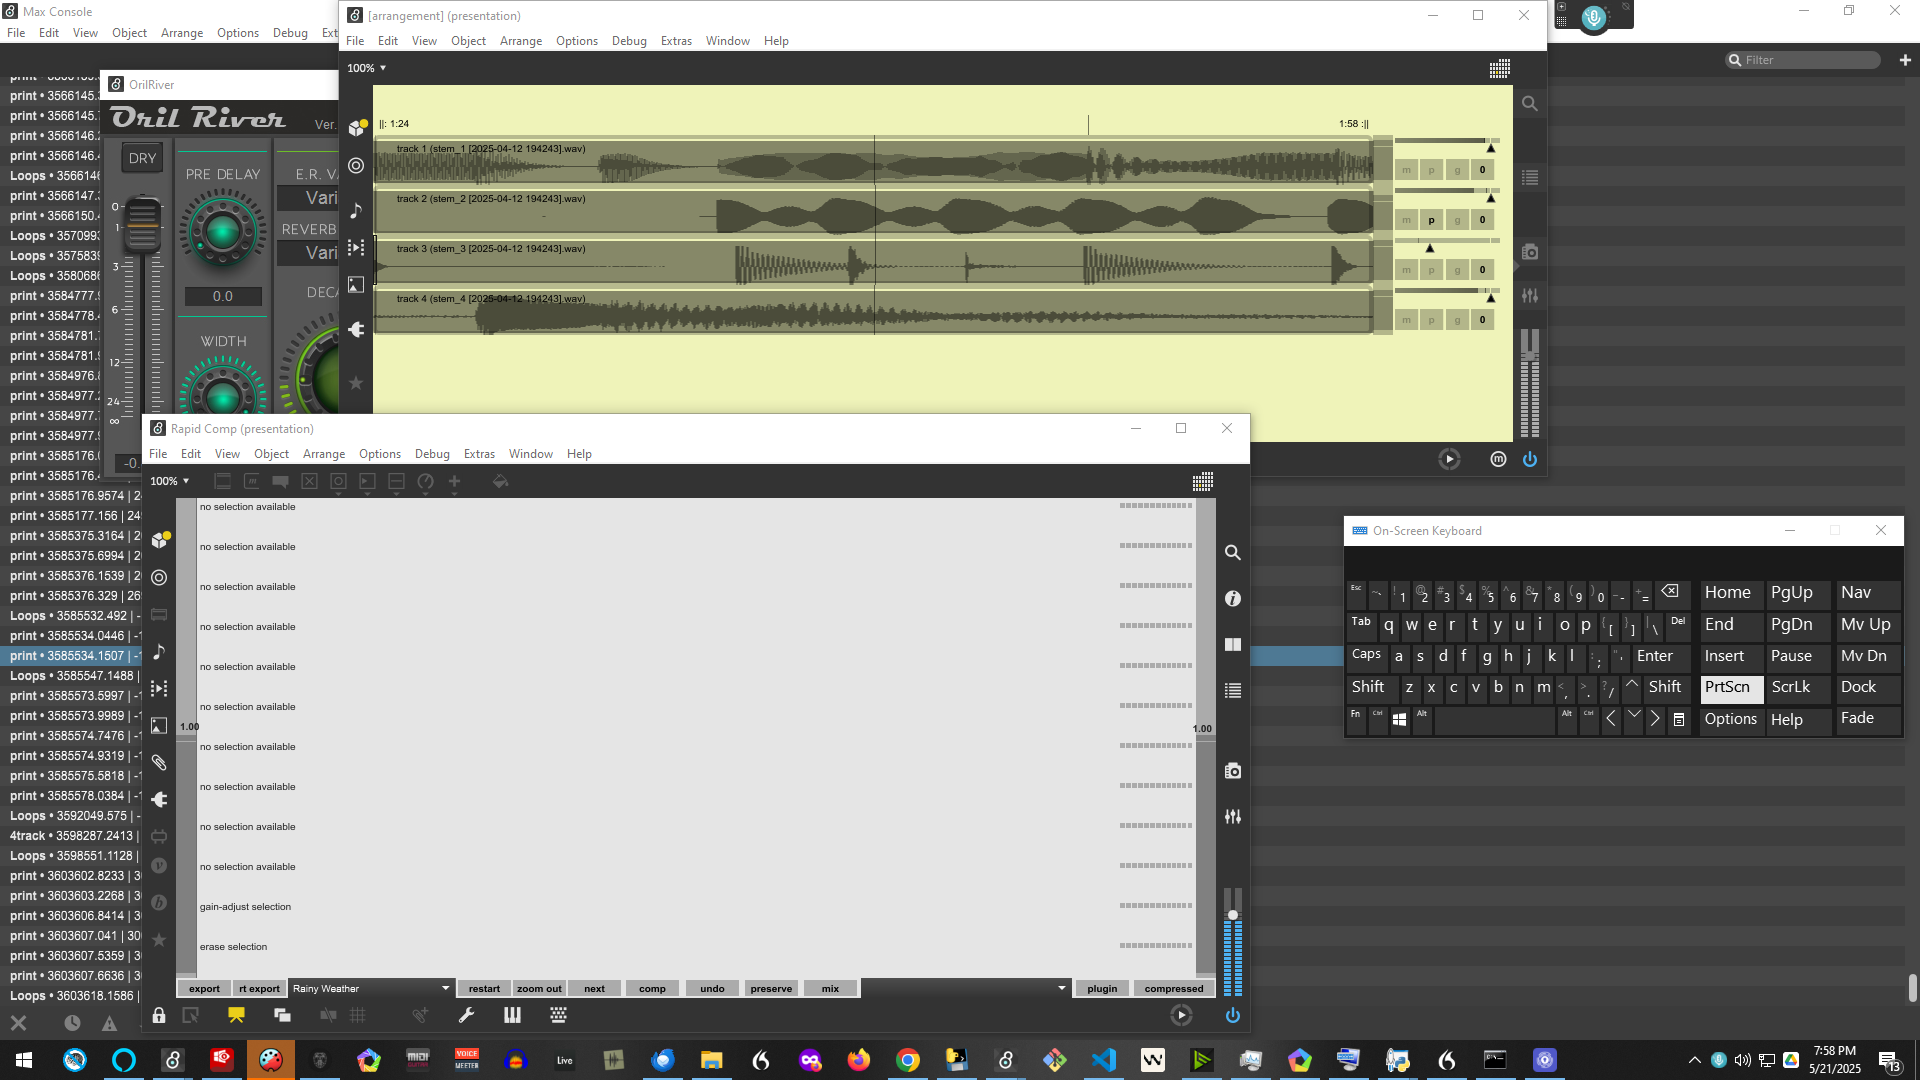This screenshot has width=1920, height=1080.
Task: Clear the Max Console with X icon
Action: pos(18,1023)
